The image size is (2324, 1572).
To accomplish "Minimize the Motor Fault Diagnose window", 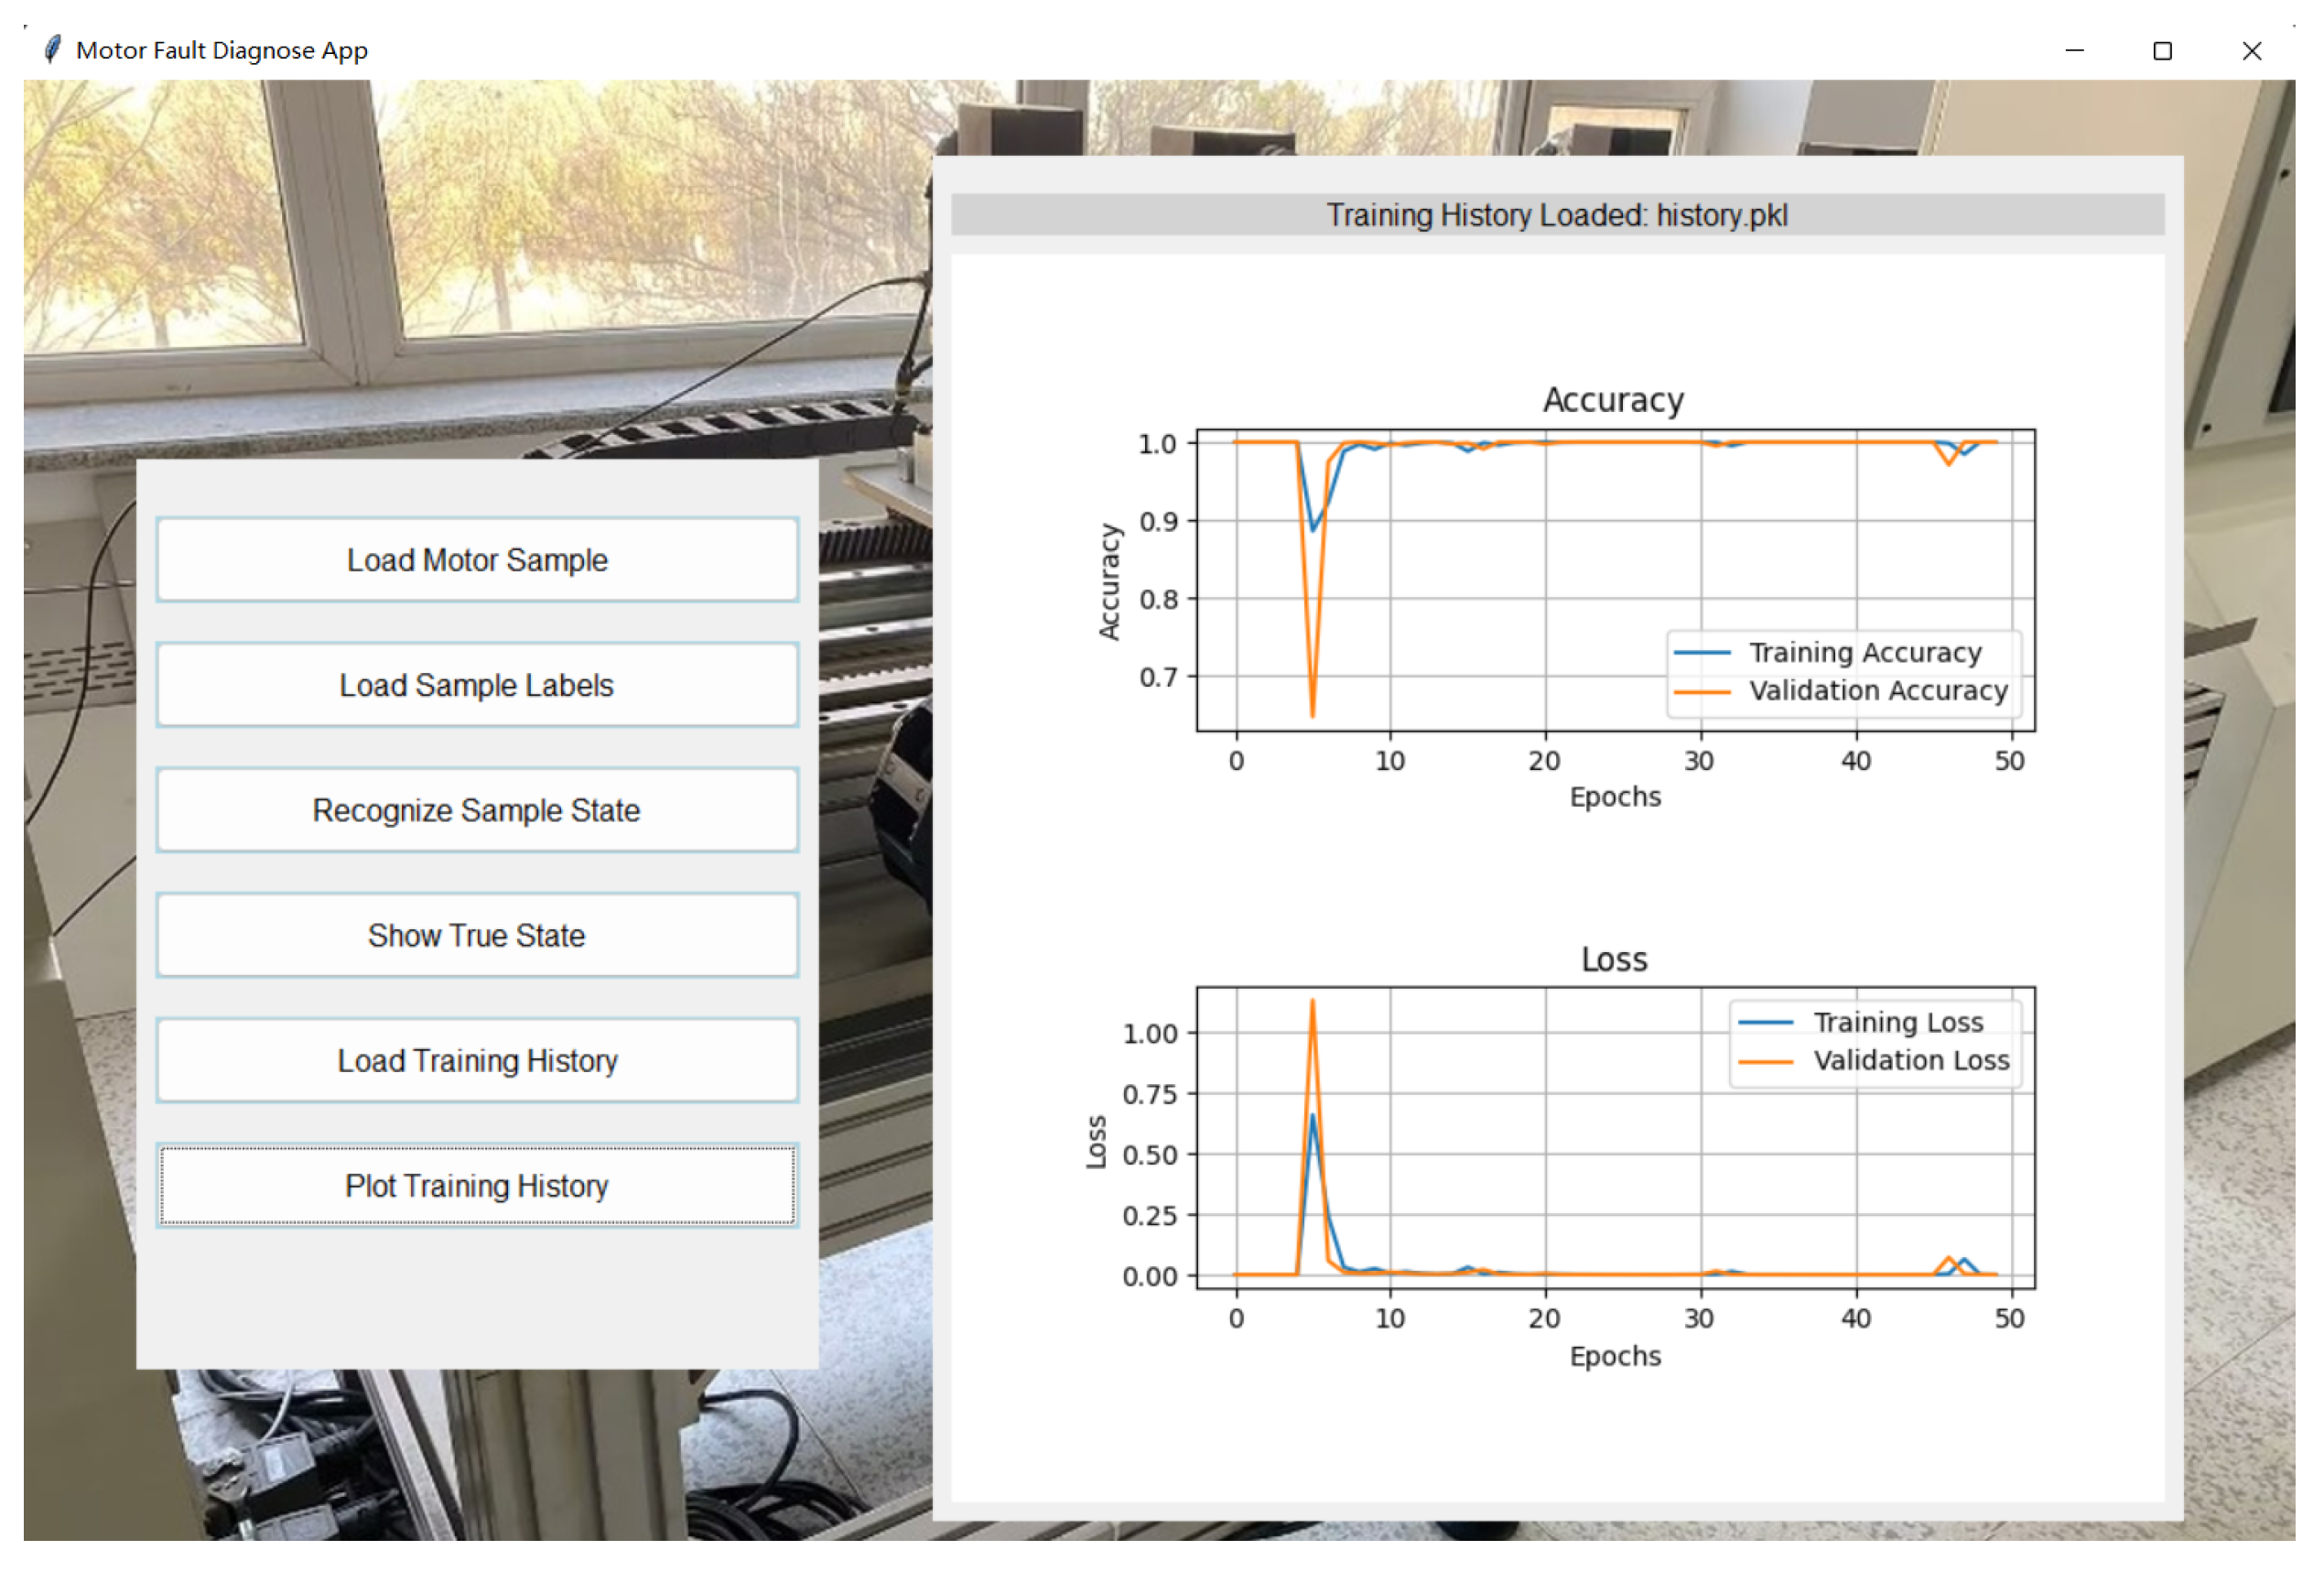I will coord(2074,50).
